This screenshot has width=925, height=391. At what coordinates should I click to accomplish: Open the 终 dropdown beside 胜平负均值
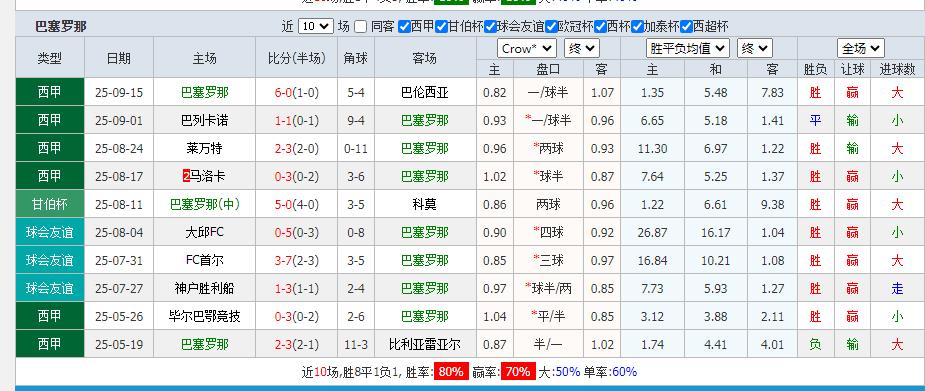755,48
